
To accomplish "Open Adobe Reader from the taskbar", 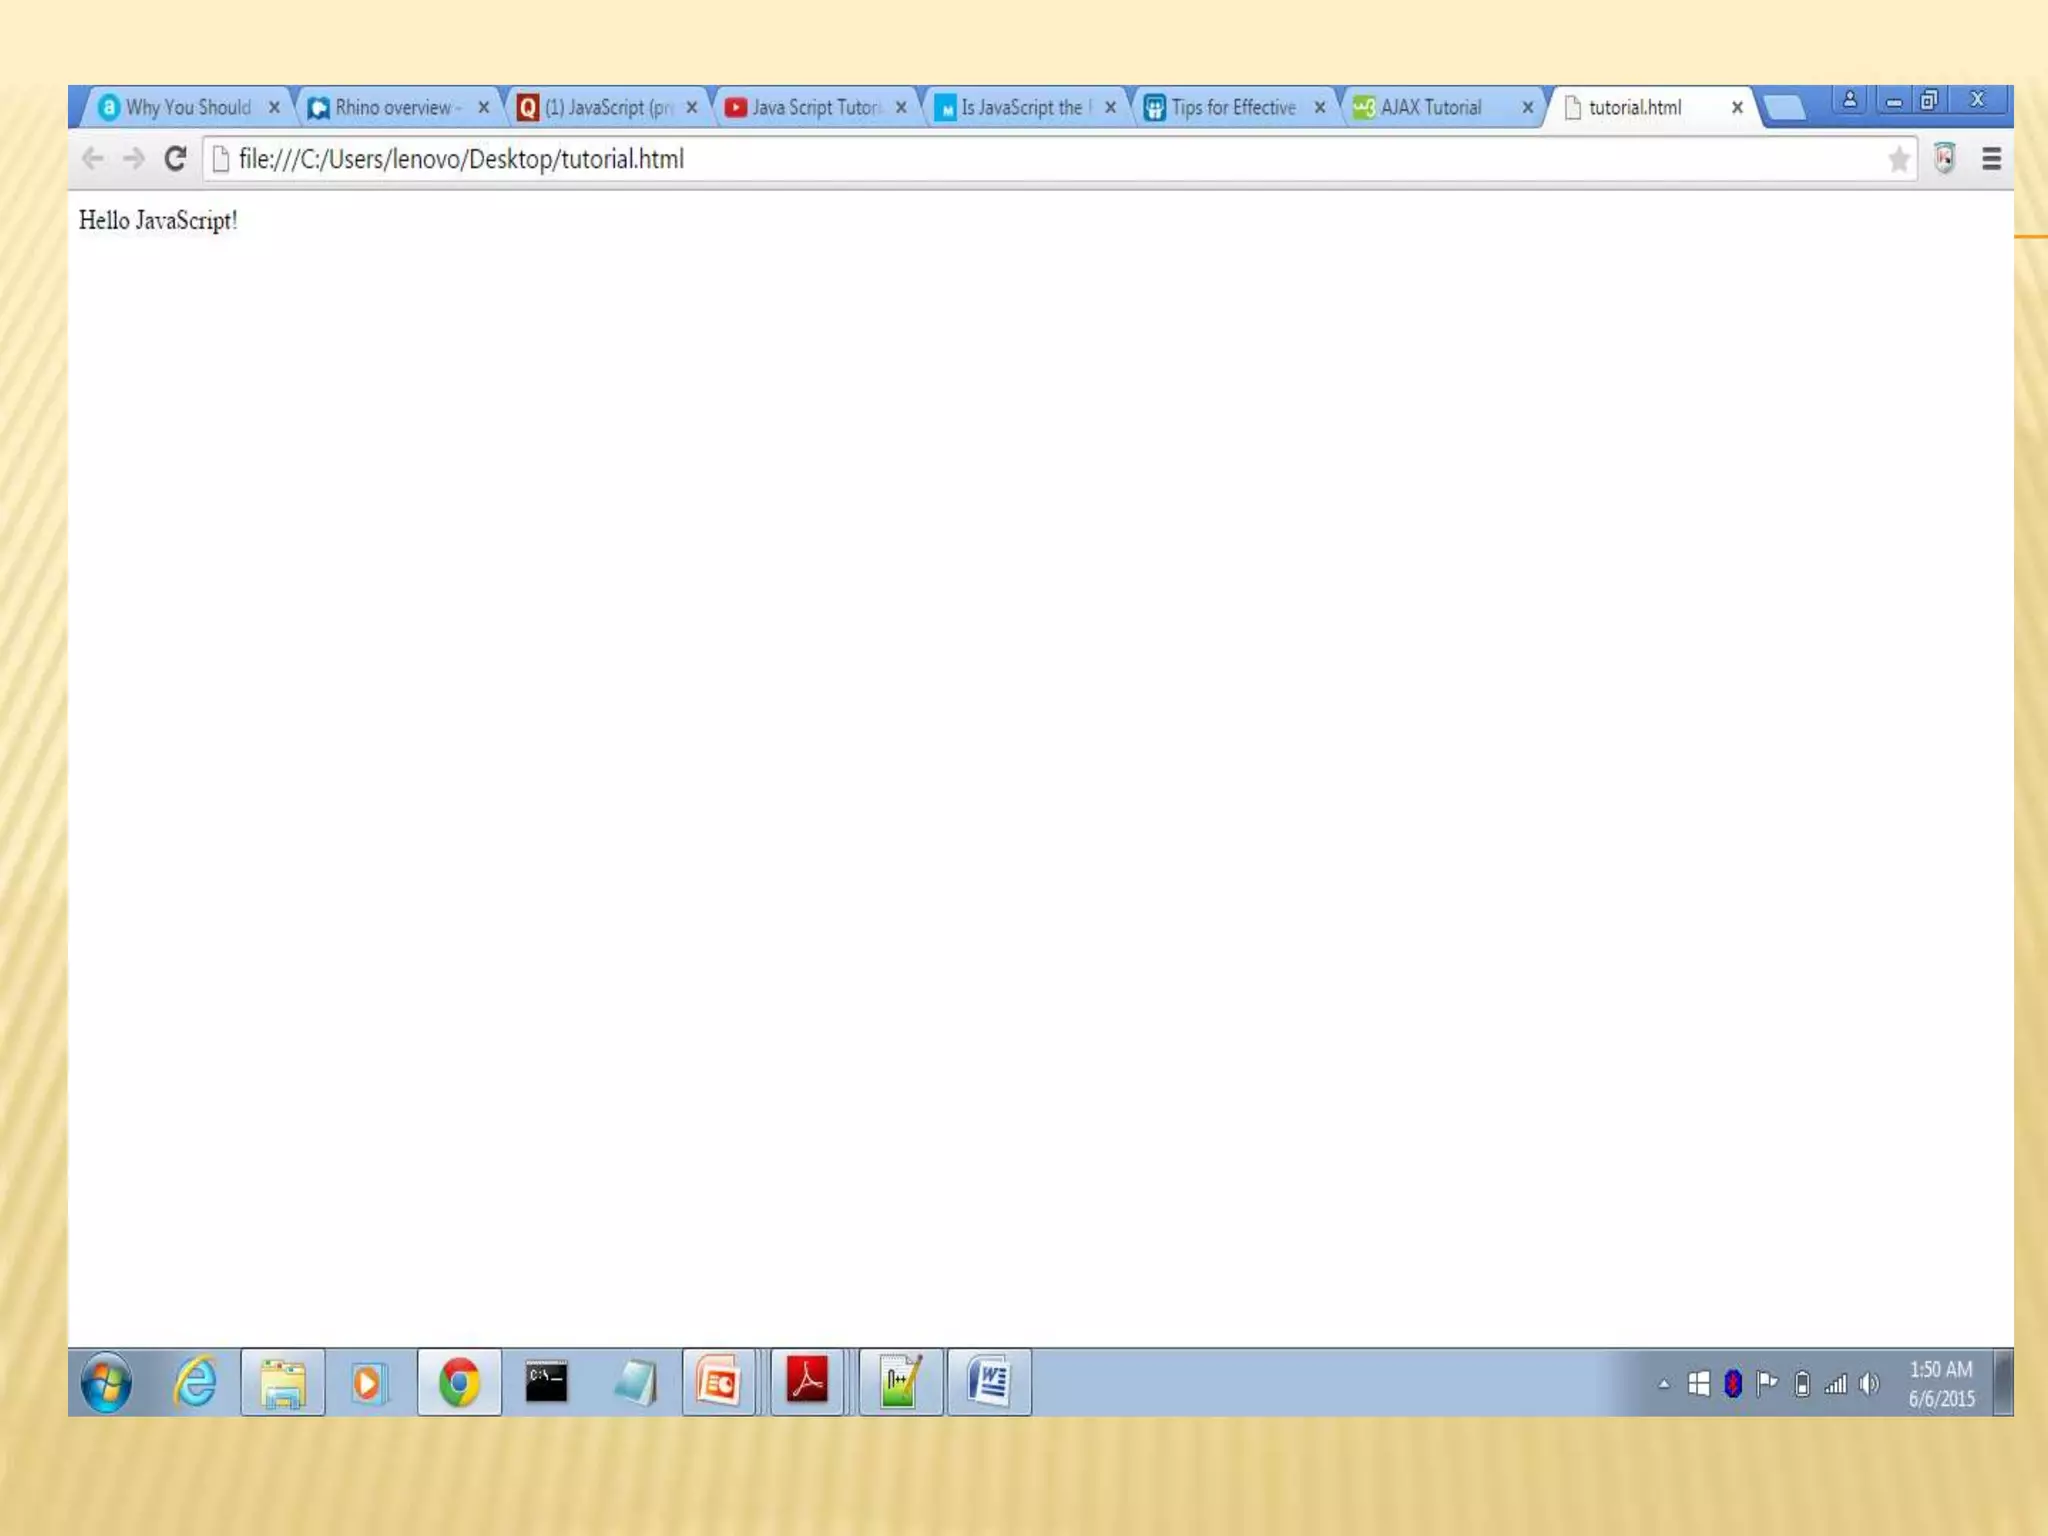I will coord(807,1381).
